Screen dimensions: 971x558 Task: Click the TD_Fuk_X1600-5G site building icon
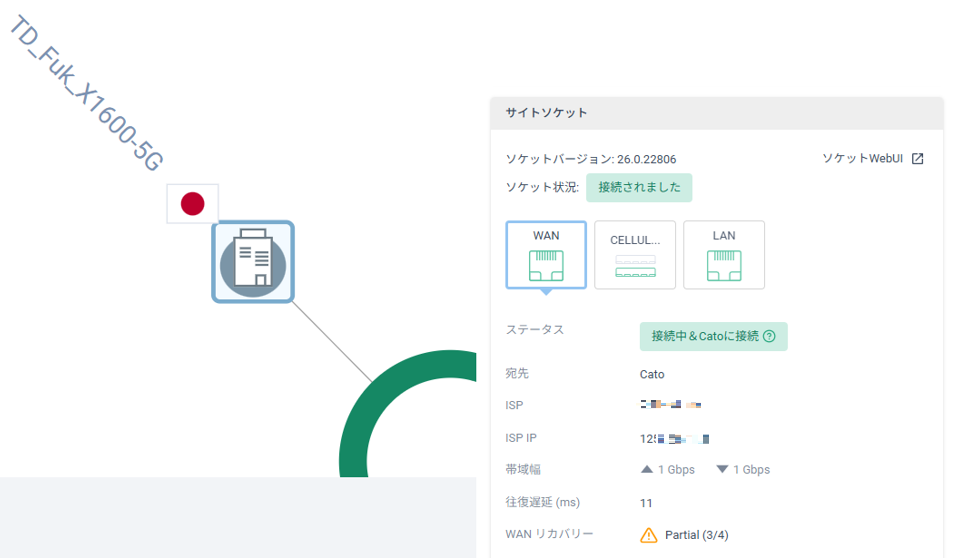253,262
